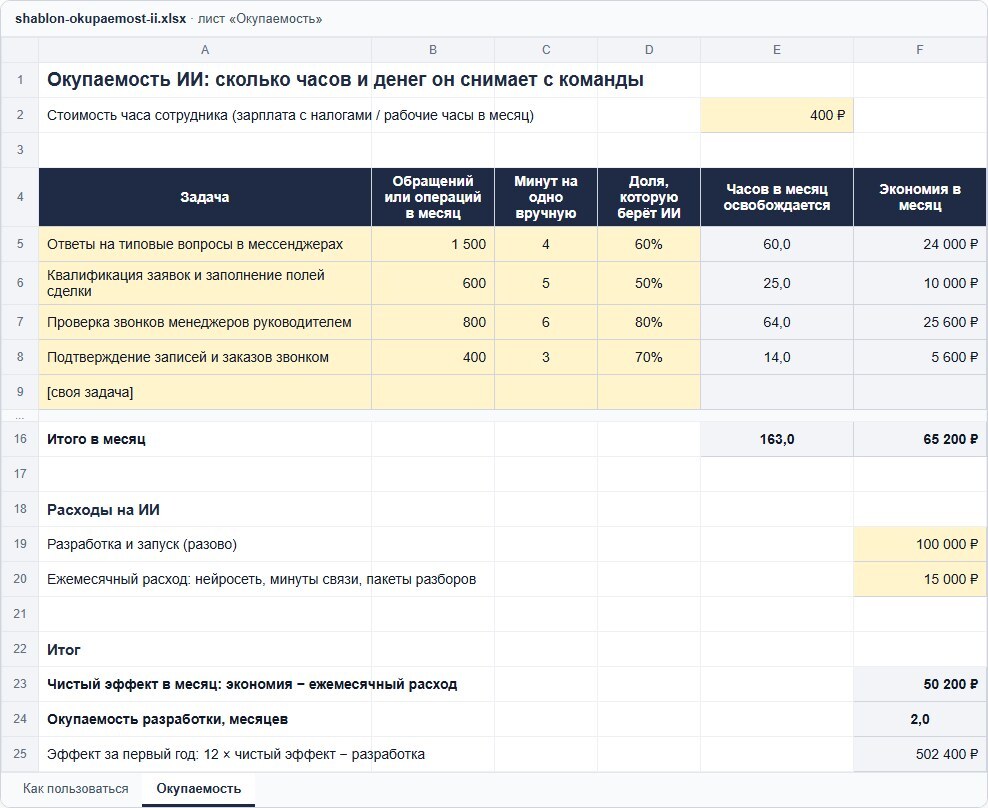Select the total savings 65 200 ₽ cell

[920, 439]
